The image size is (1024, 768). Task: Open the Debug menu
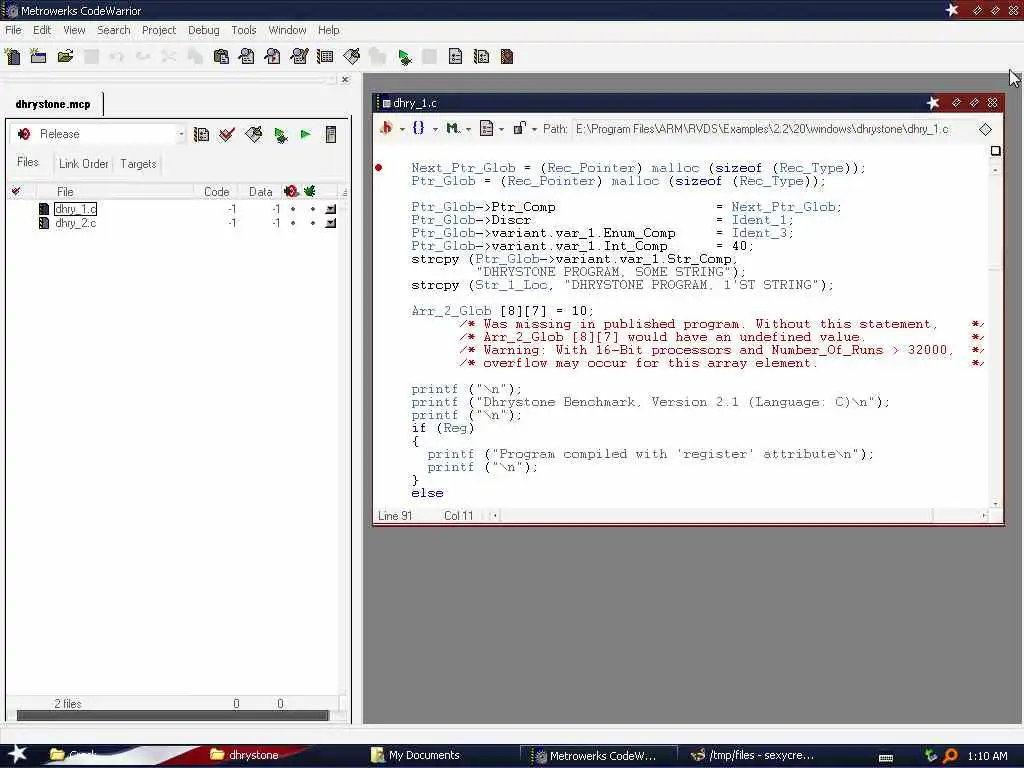(204, 30)
